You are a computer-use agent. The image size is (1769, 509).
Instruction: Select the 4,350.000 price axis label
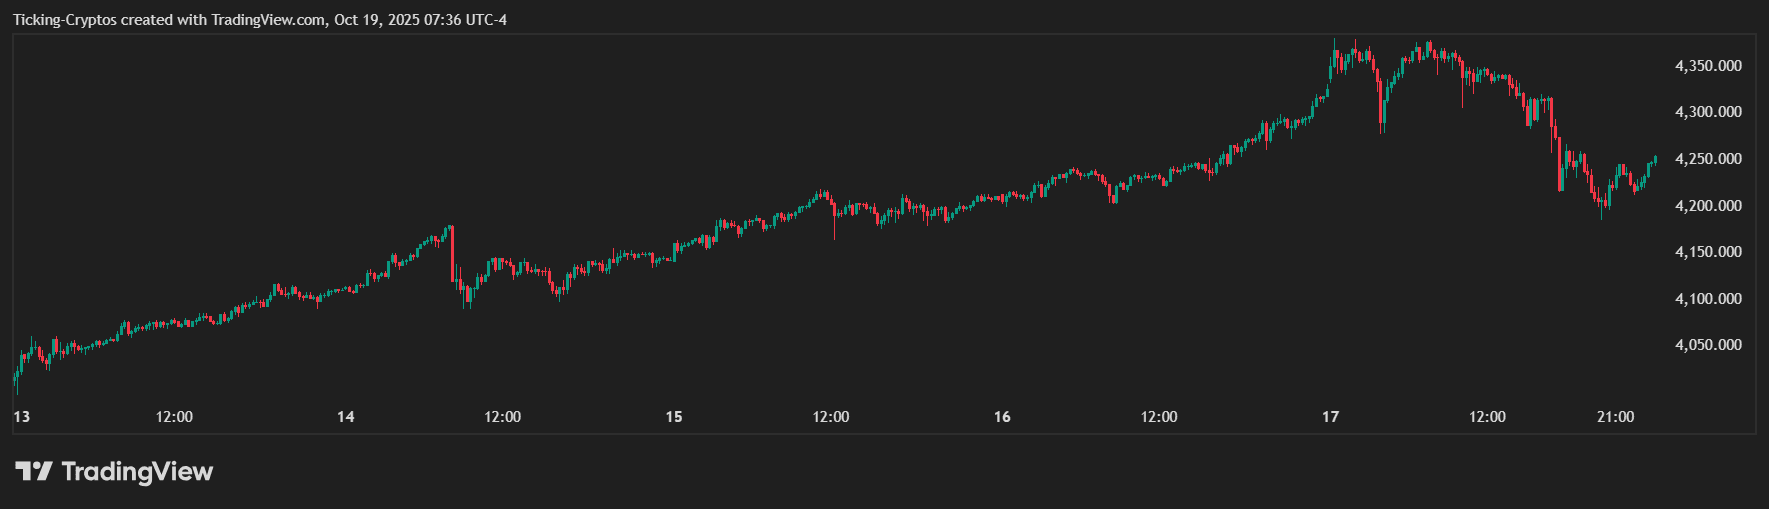tap(1708, 66)
